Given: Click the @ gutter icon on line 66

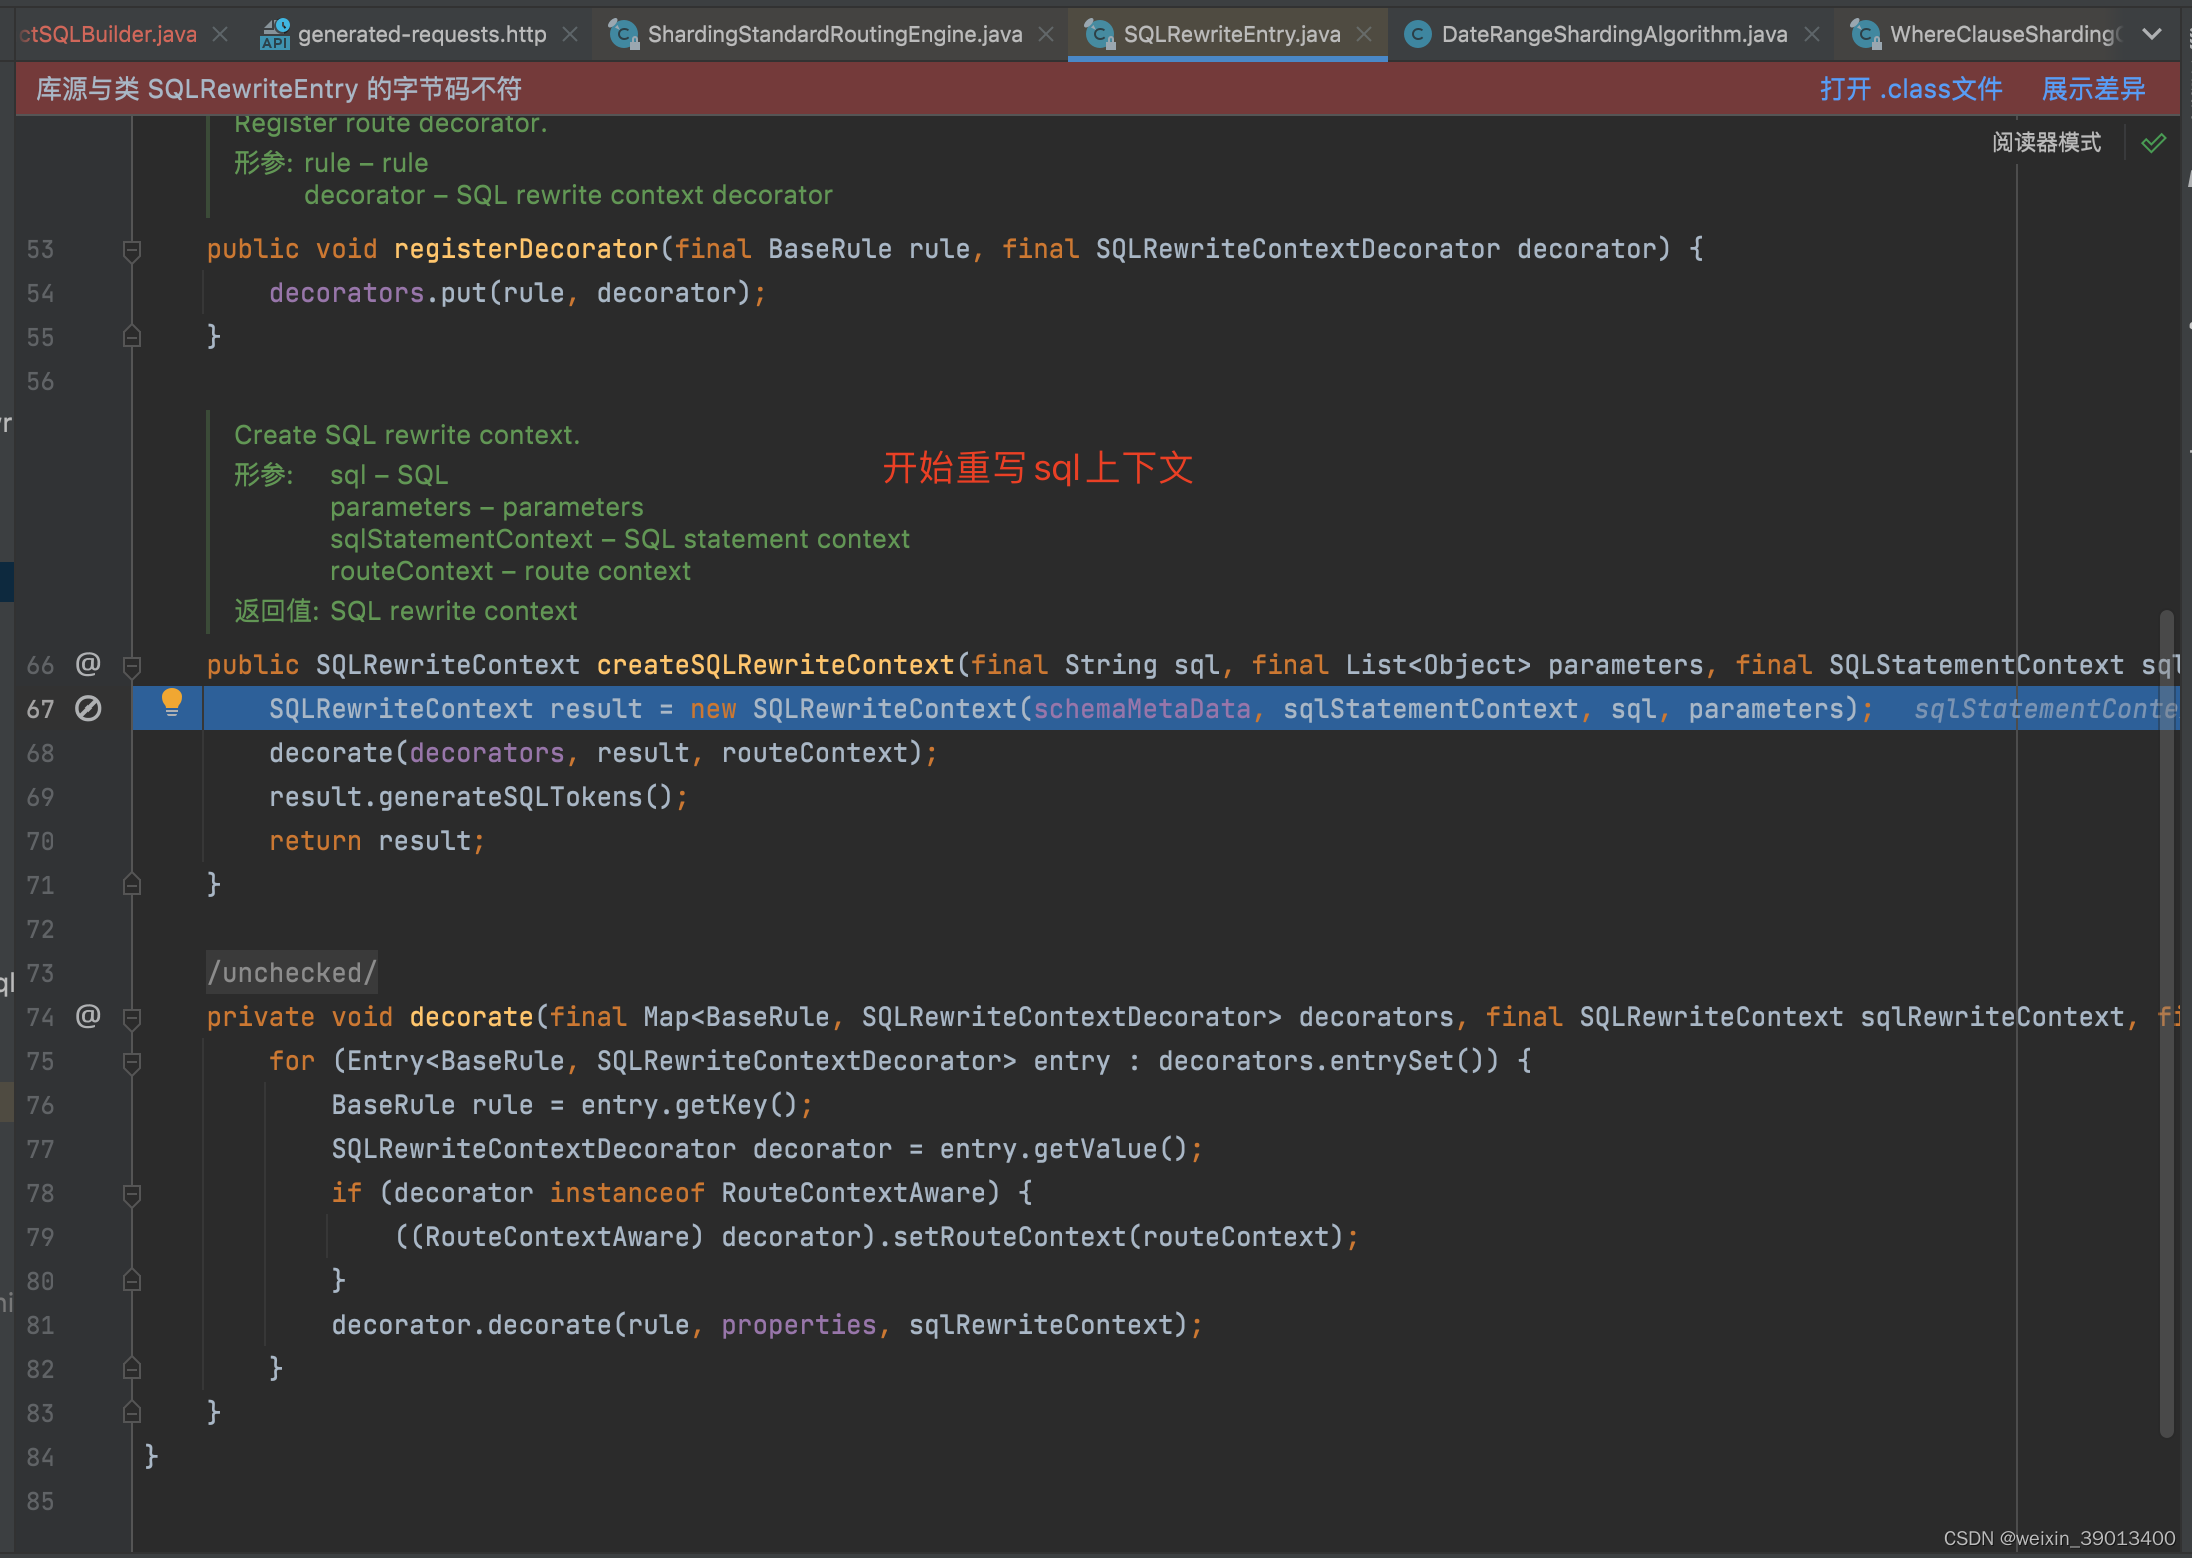Looking at the screenshot, I should pyautogui.click(x=88, y=664).
